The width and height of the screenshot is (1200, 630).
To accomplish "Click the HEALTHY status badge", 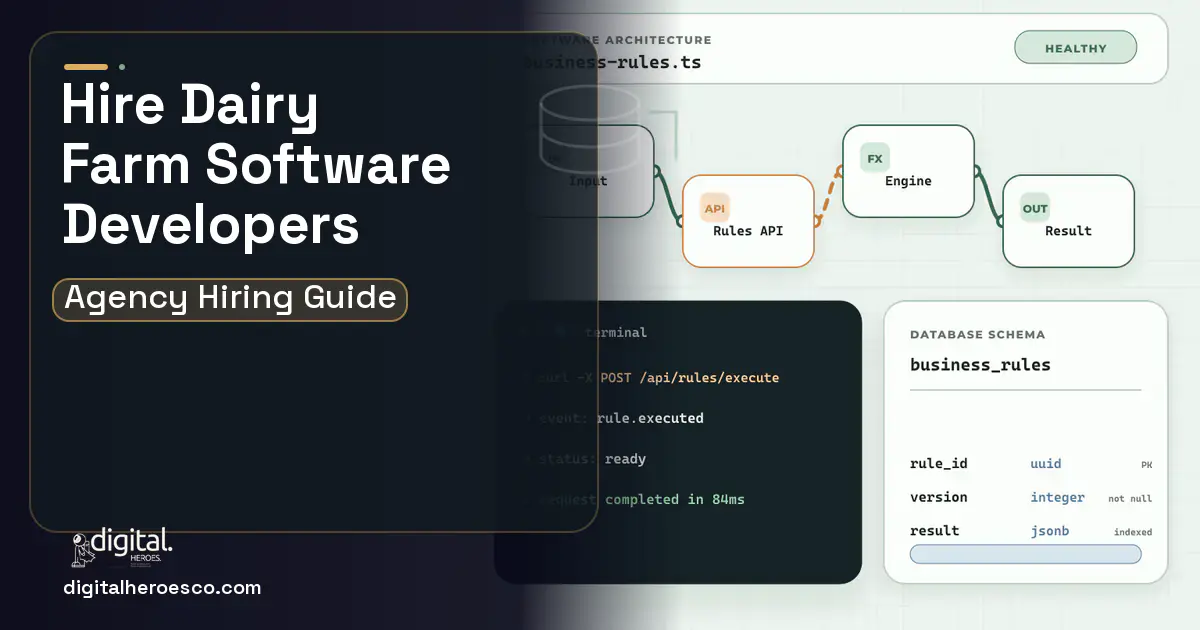I will click(x=1075, y=48).
